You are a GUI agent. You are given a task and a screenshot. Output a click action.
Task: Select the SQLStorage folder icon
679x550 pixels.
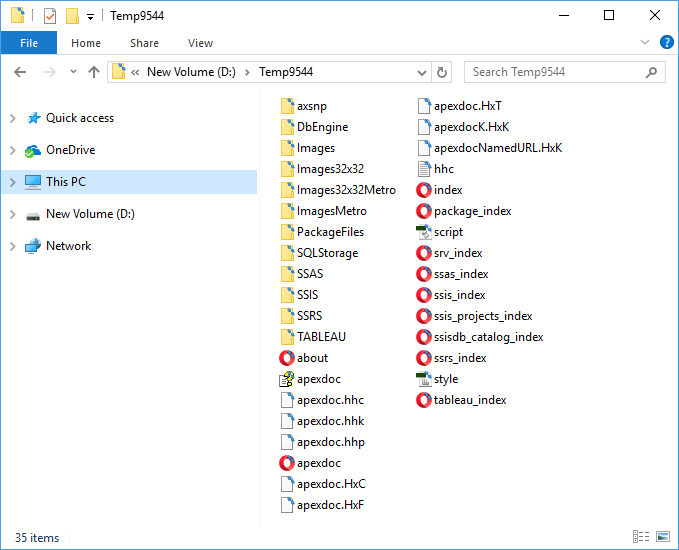point(287,253)
